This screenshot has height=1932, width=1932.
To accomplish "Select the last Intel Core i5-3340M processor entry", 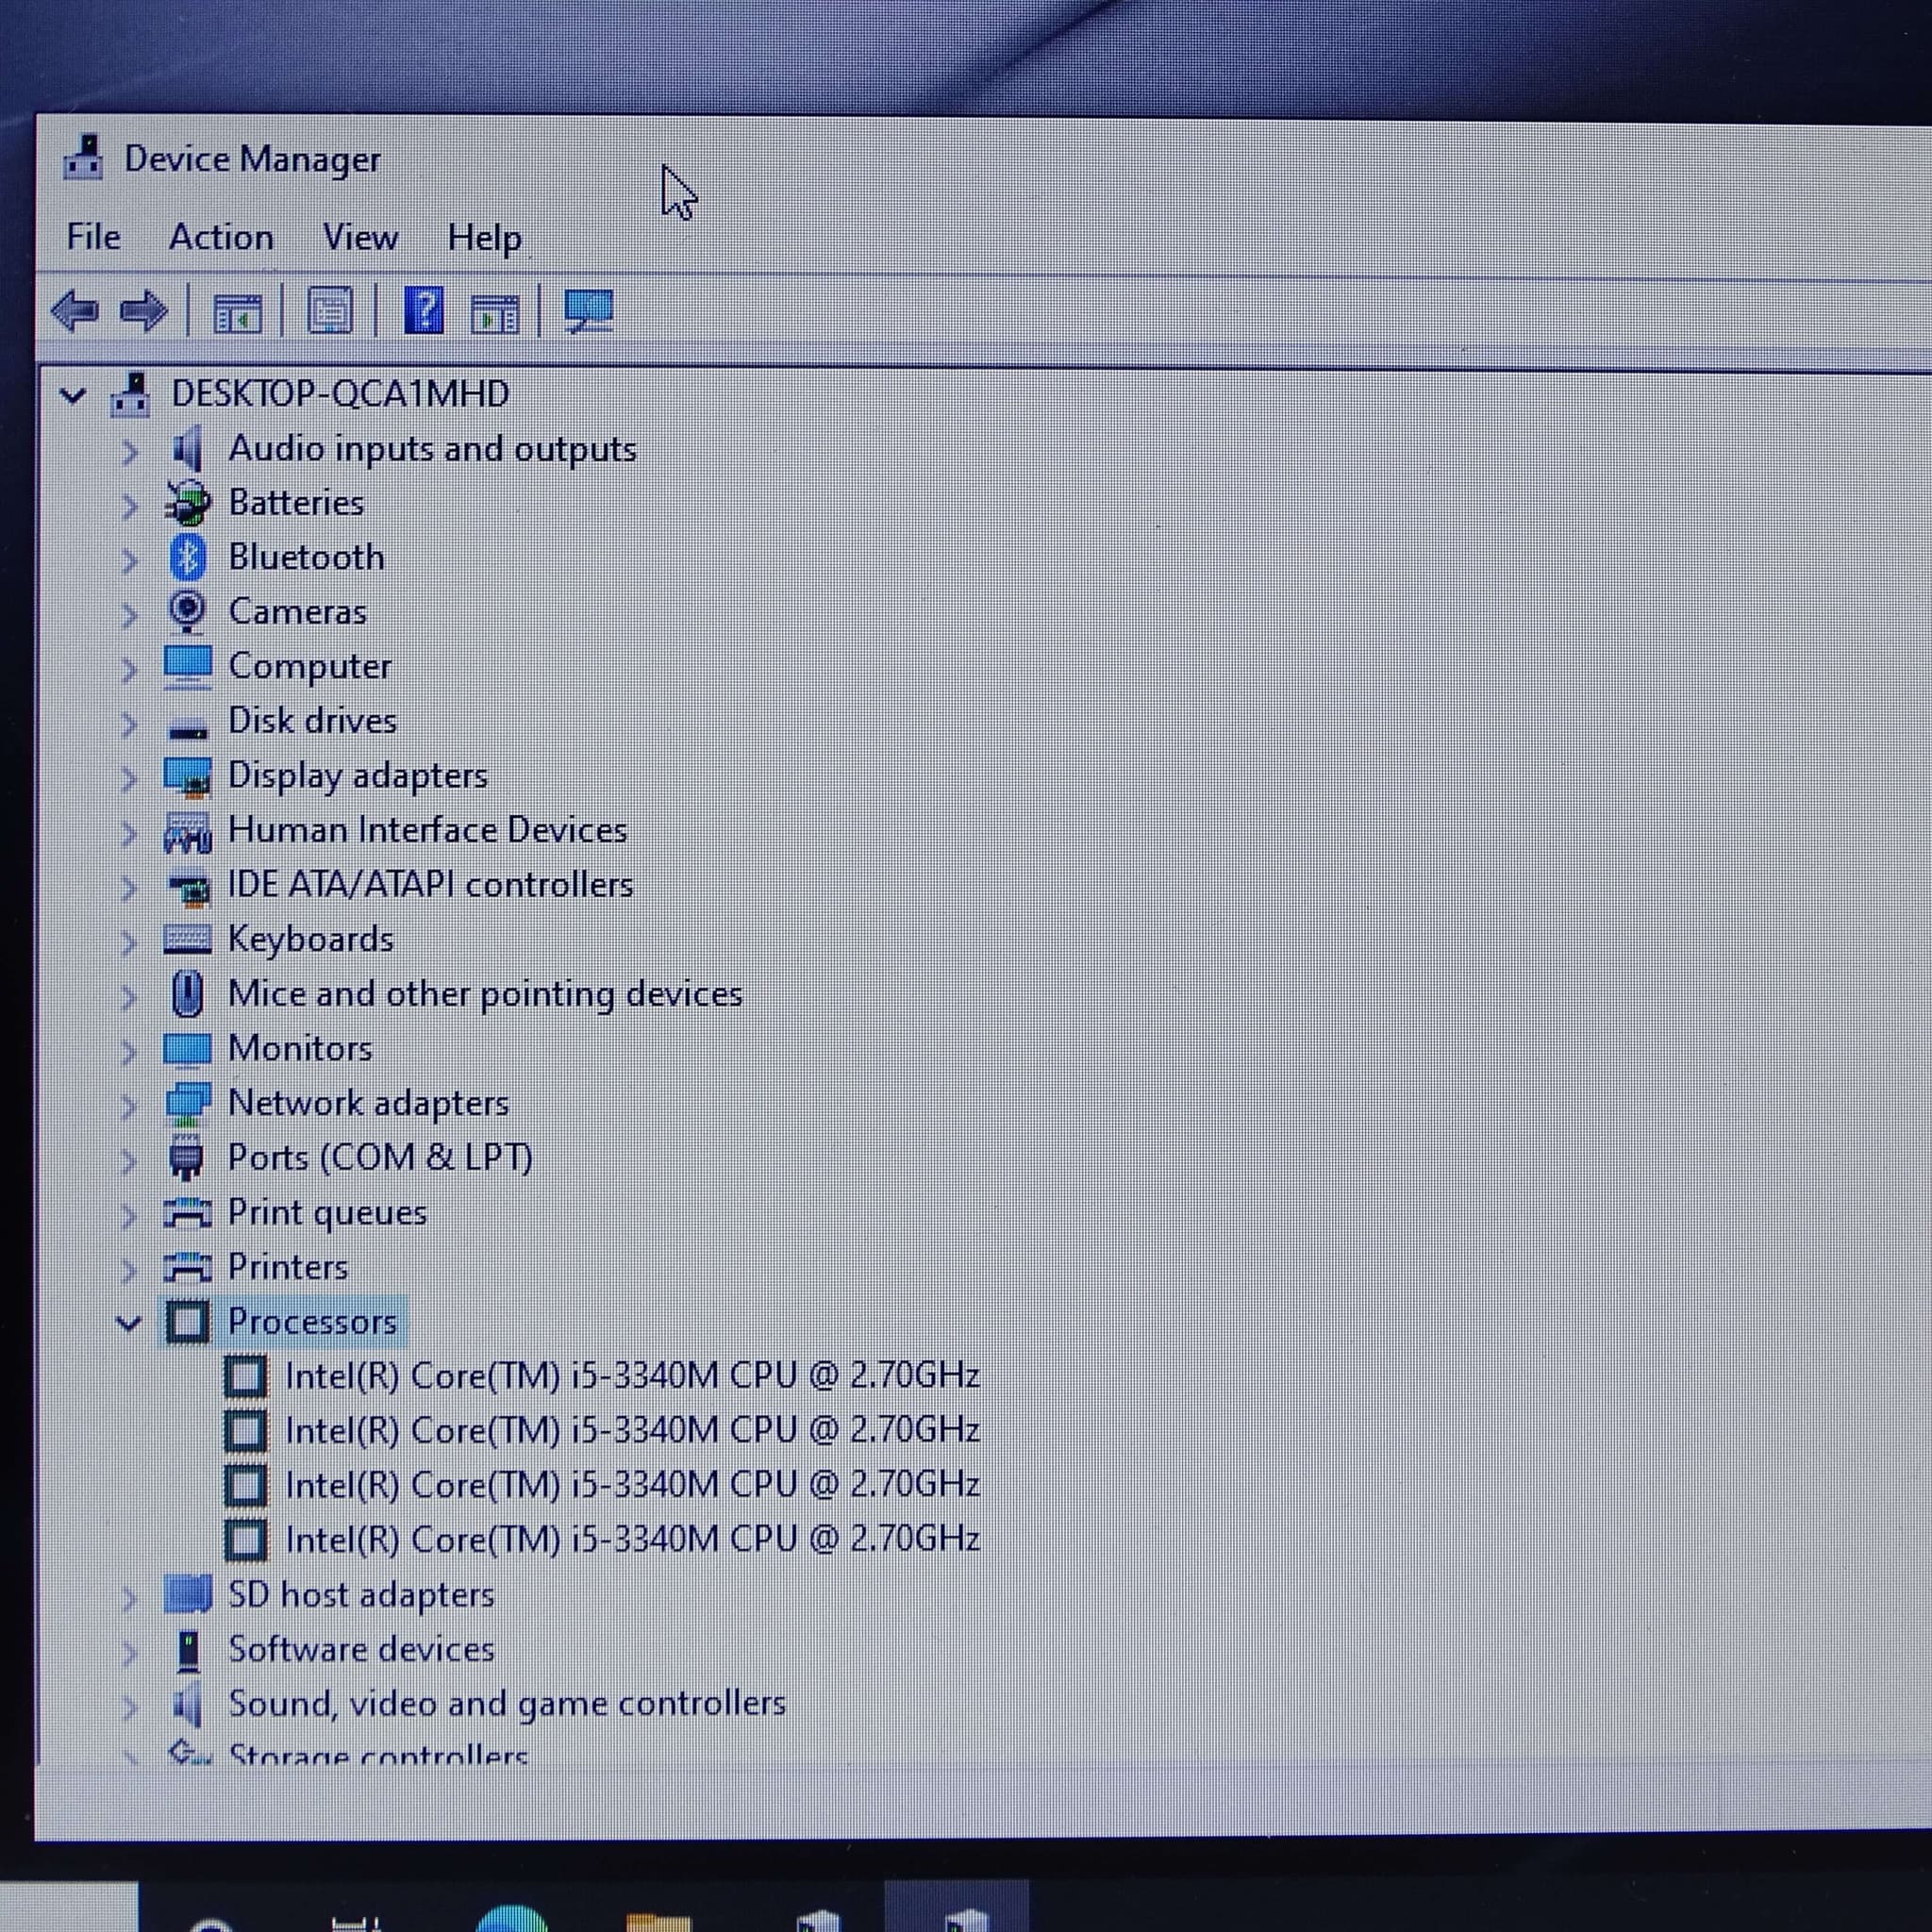I will (632, 1539).
